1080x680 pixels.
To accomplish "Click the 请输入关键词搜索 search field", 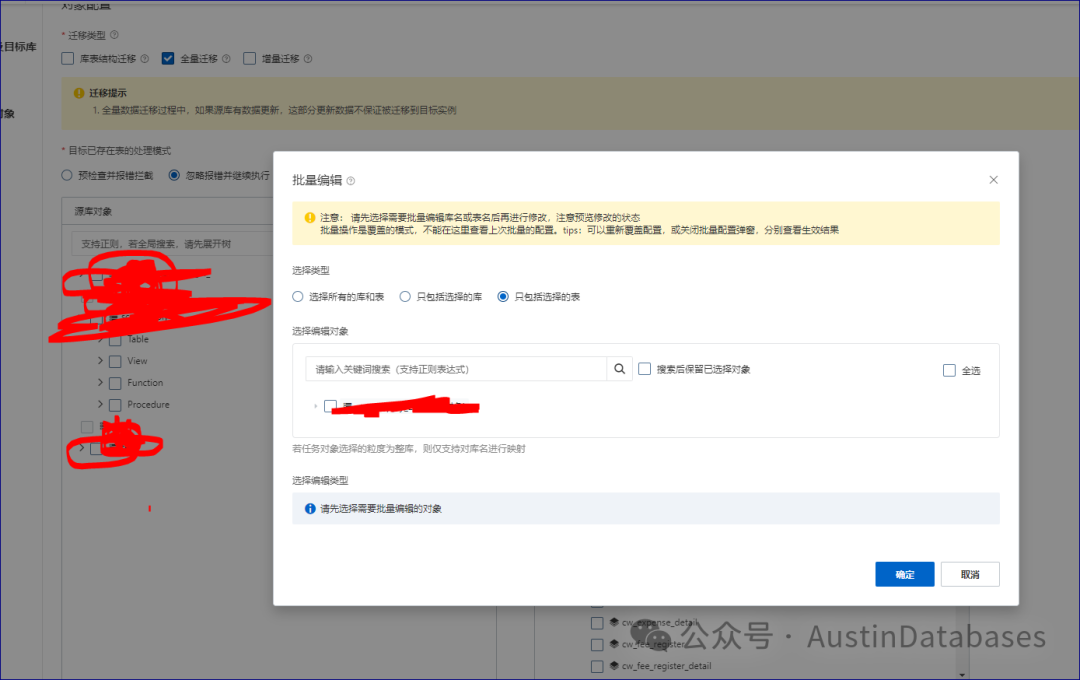I will 456,369.
